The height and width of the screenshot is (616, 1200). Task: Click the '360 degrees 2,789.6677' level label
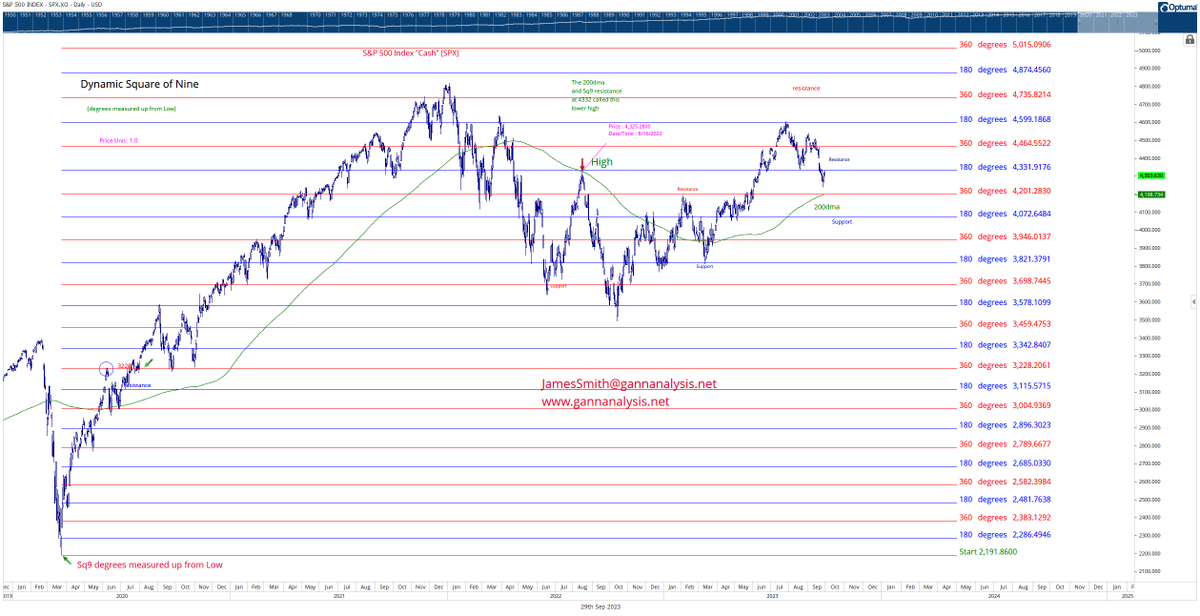pyautogui.click(x=1005, y=444)
